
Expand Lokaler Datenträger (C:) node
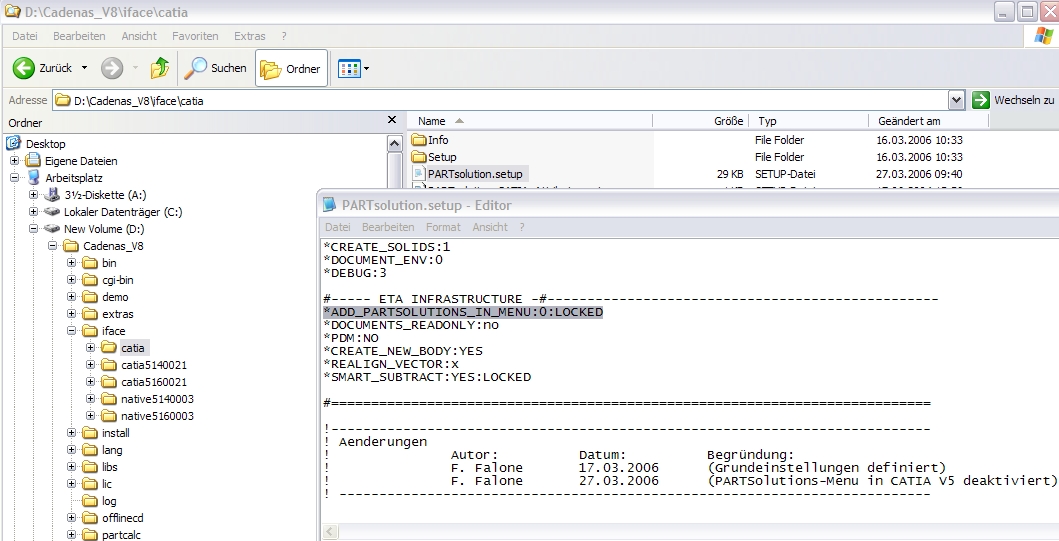pyautogui.click(x=33, y=211)
